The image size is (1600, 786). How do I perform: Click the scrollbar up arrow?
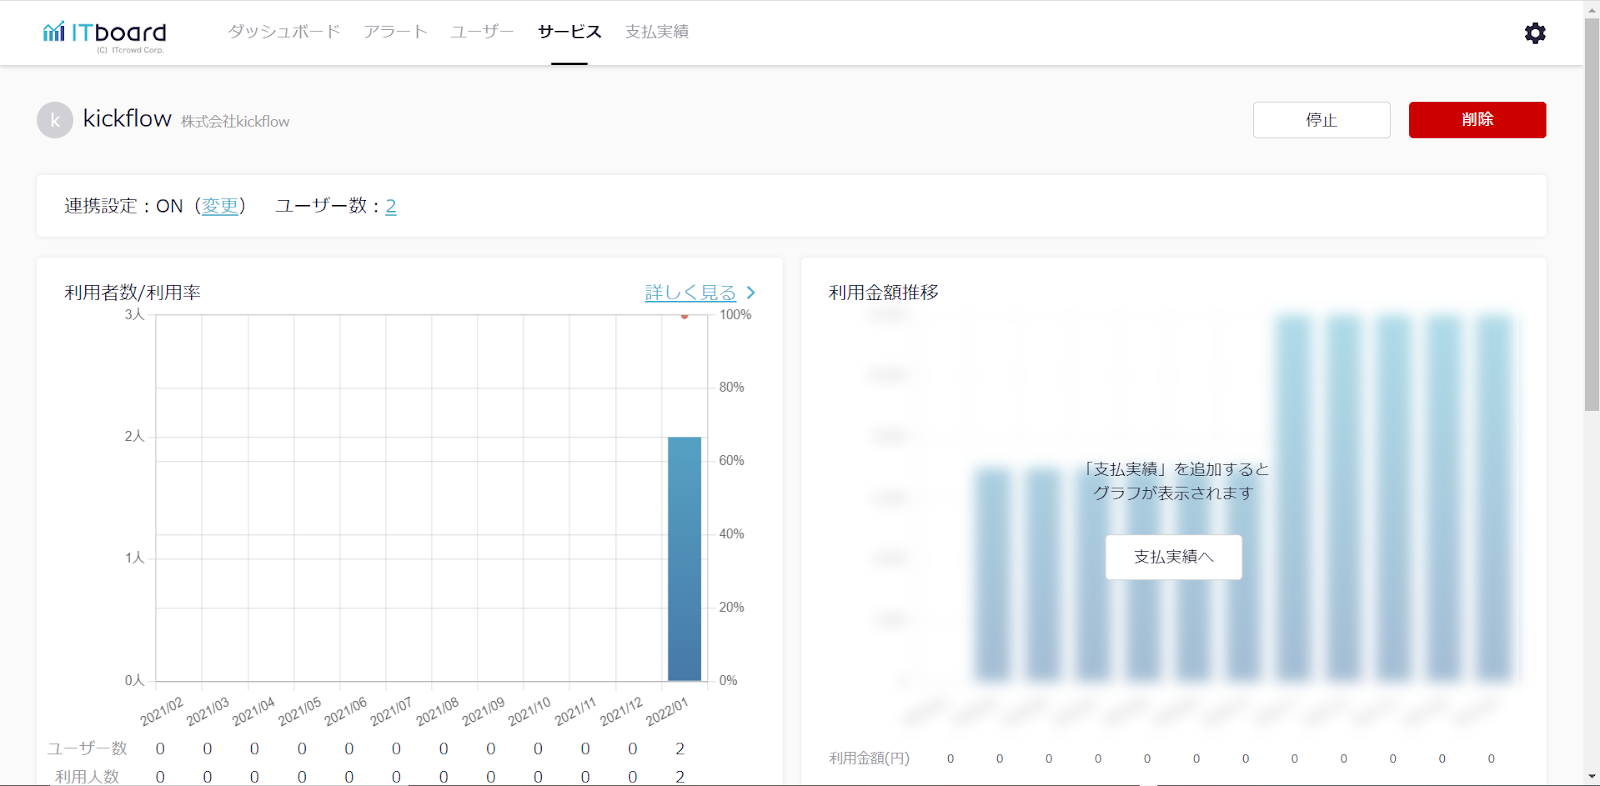(1592, 8)
